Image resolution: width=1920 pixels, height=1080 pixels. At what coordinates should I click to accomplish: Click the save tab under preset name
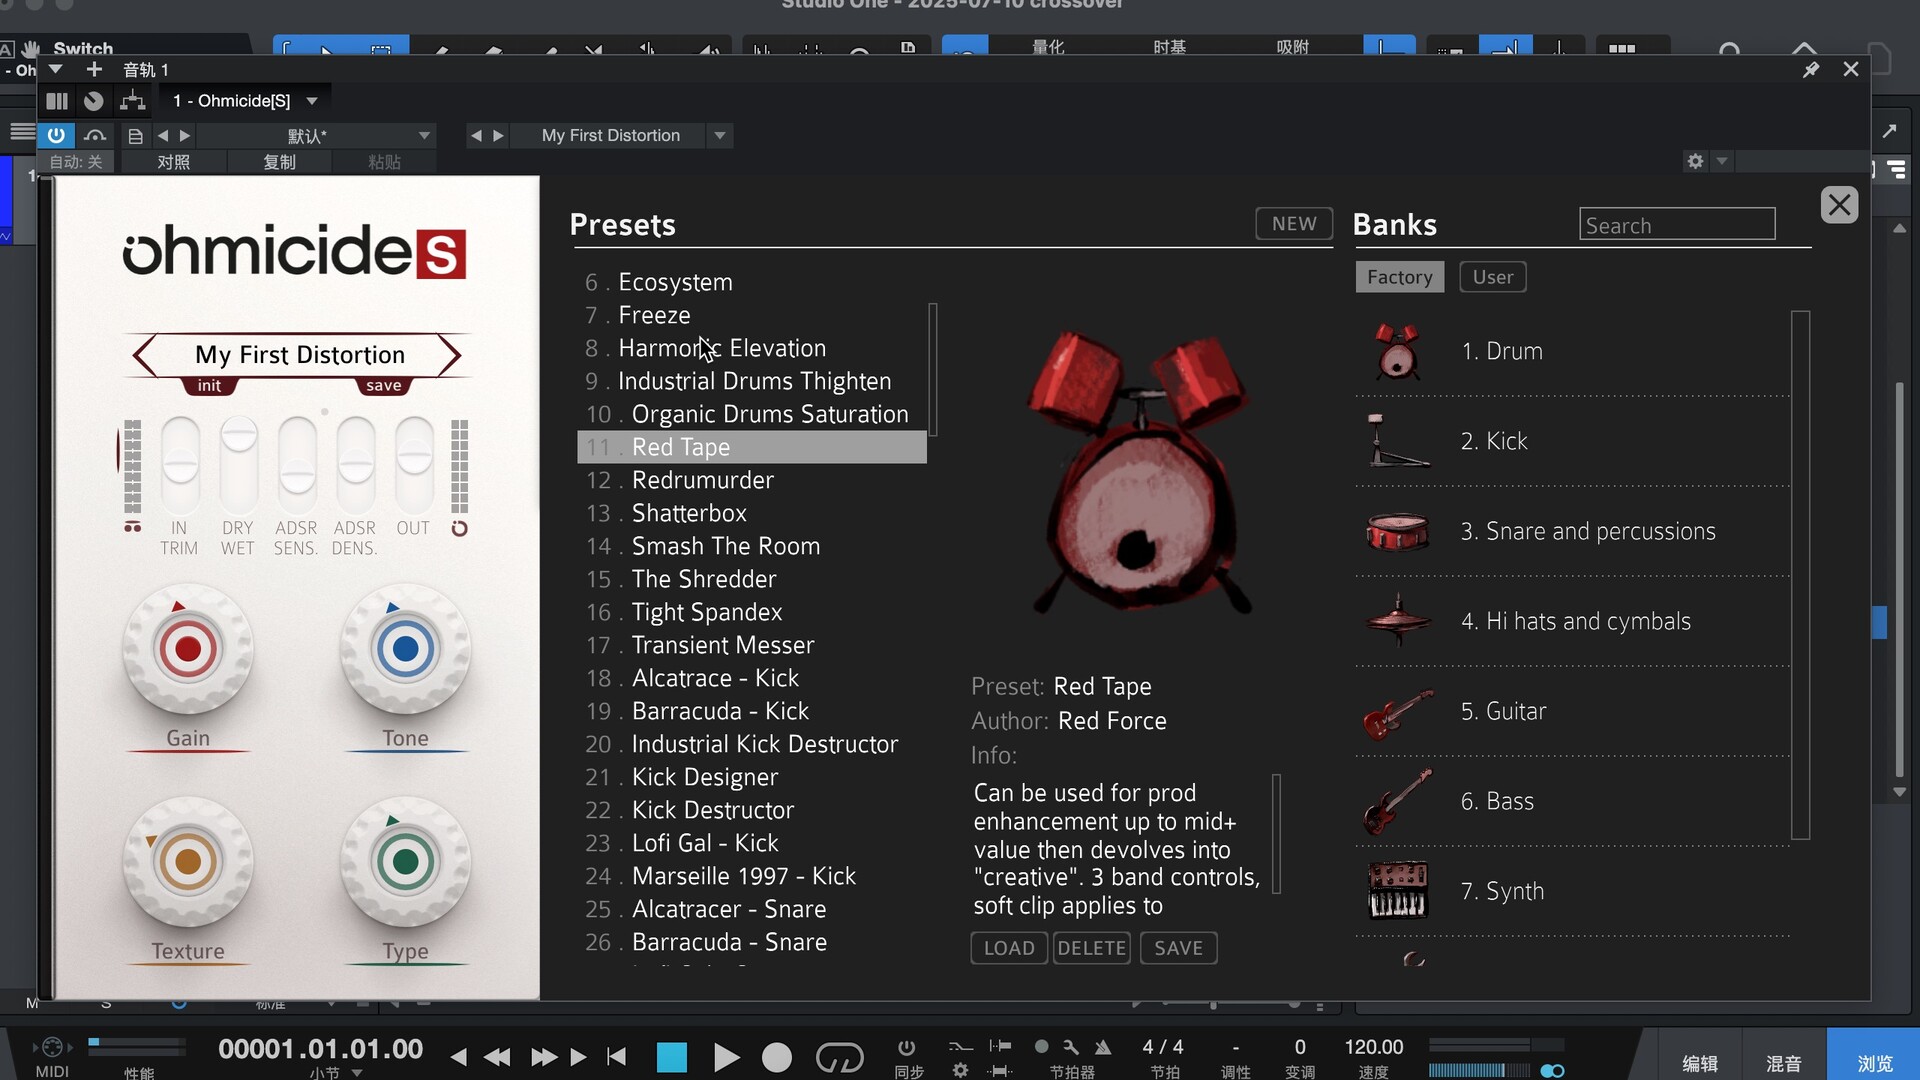[383, 386]
